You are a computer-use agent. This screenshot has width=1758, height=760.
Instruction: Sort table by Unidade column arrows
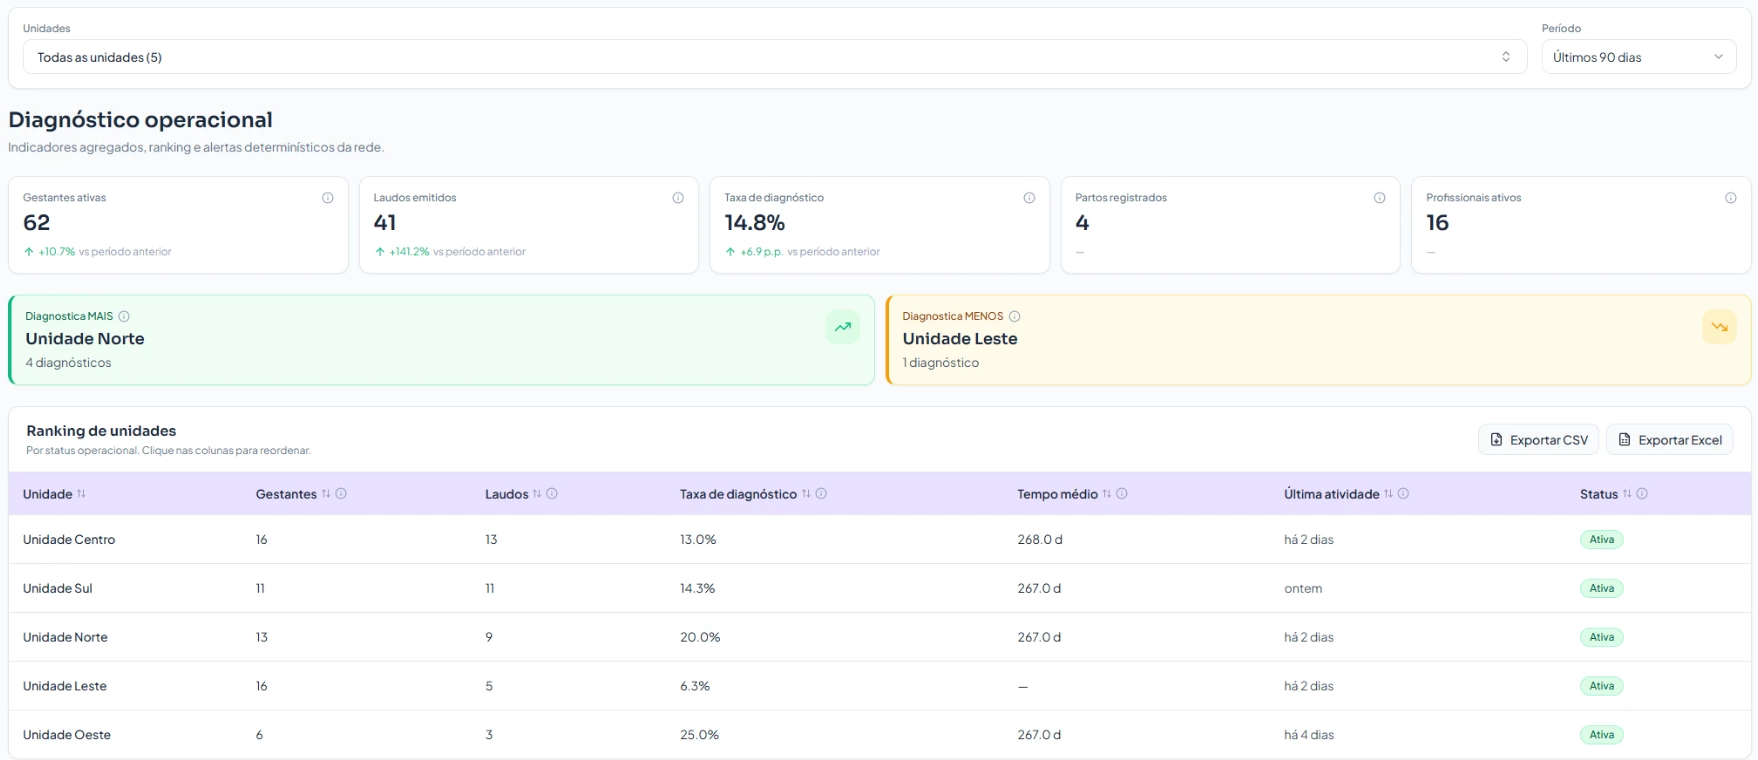81,494
